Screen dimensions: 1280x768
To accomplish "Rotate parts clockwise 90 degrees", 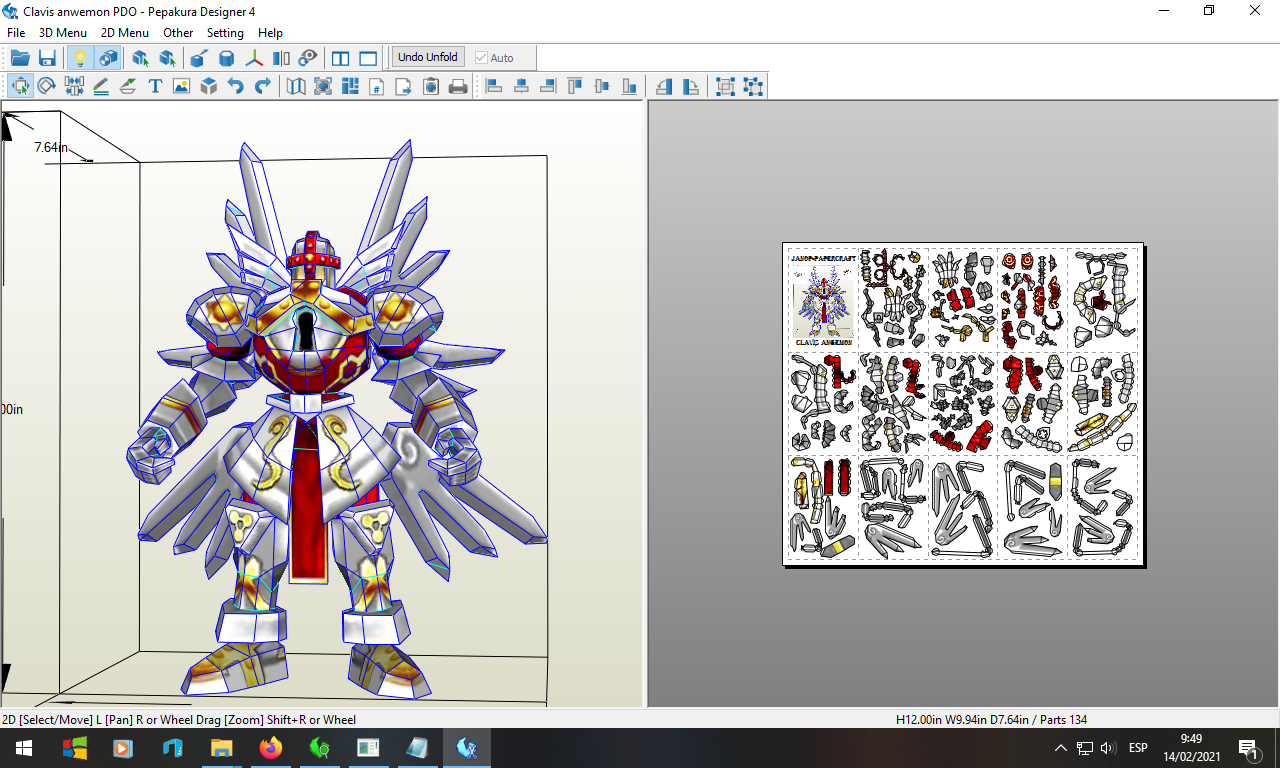I will [x=691, y=86].
